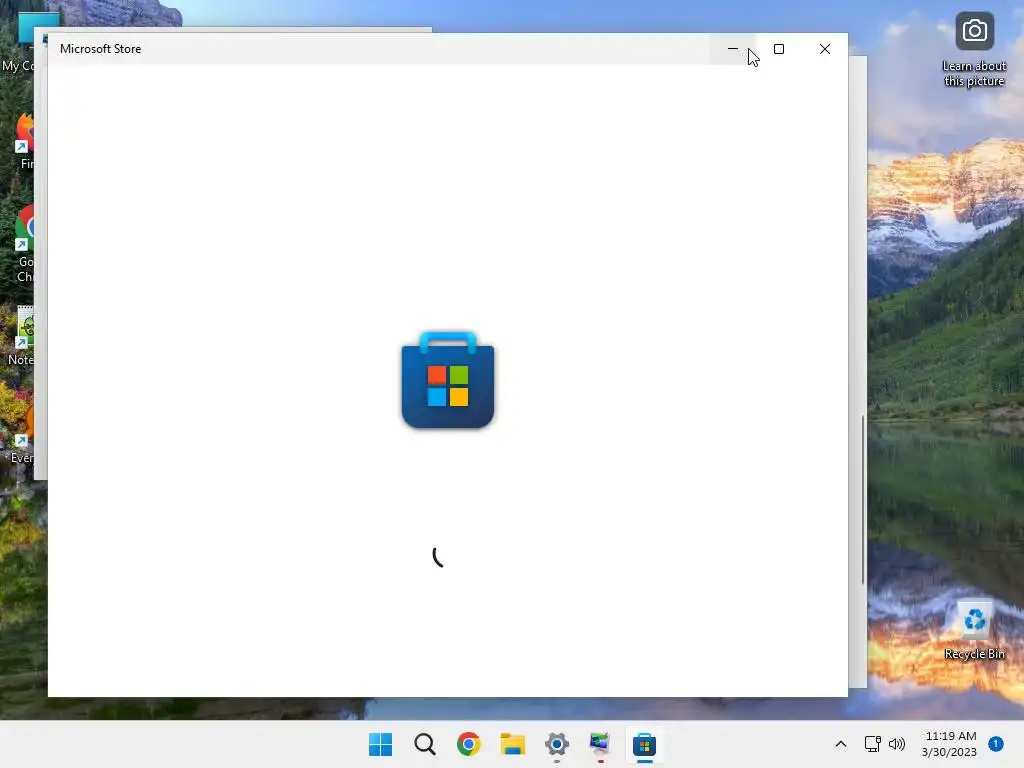Open Recycle Bin desktop icon
The height and width of the screenshot is (768, 1024).
click(x=974, y=630)
